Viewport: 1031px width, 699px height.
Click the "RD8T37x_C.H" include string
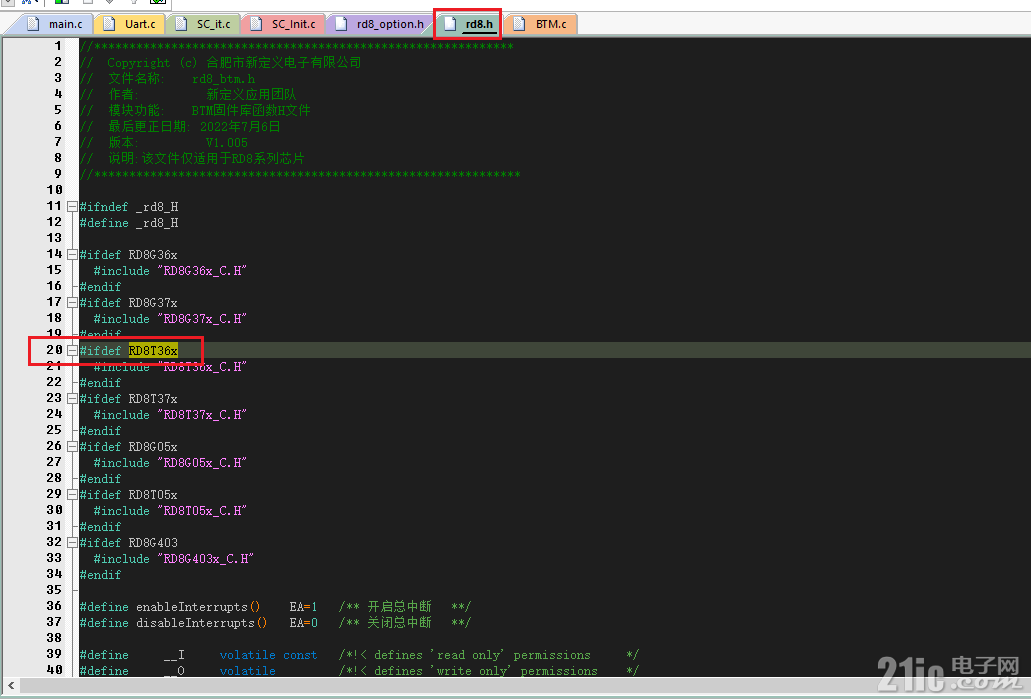[201, 414]
